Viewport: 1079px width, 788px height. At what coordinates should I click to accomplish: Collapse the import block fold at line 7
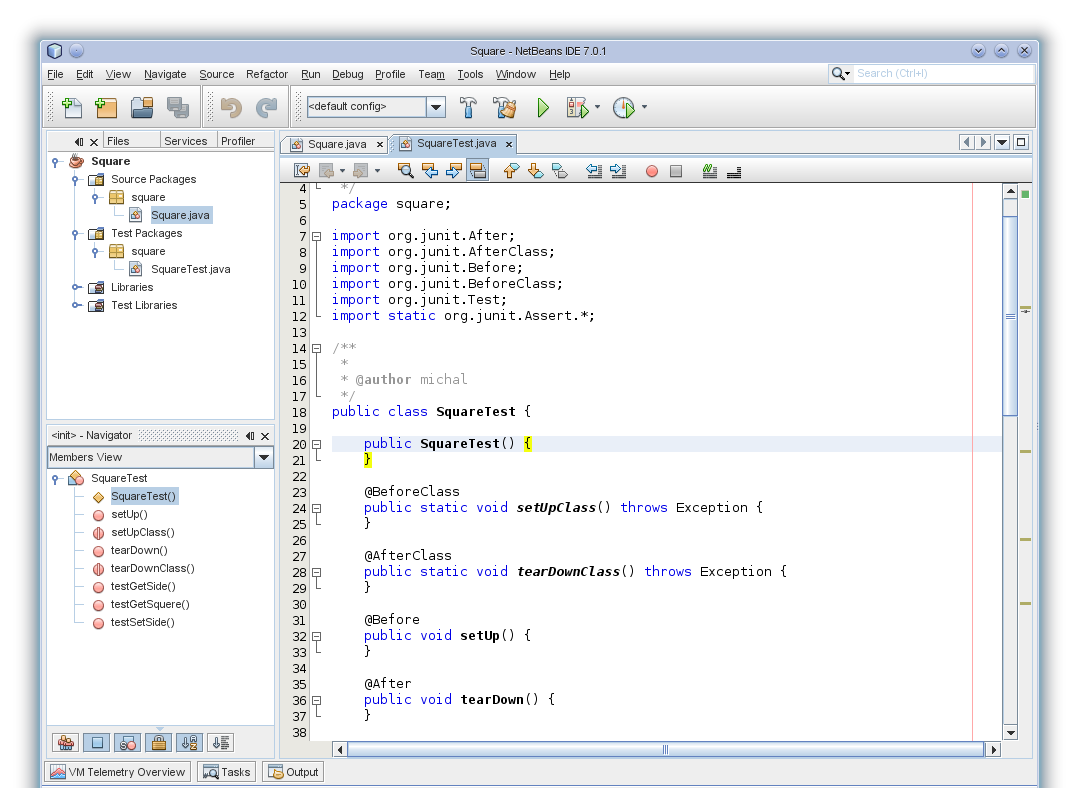pyautogui.click(x=317, y=236)
